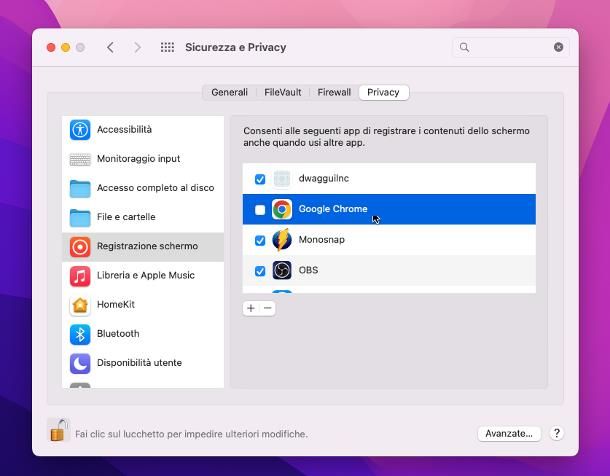The width and height of the screenshot is (610, 476).
Task: Click the Google Chrome app icon
Action: (x=282, y=209)
